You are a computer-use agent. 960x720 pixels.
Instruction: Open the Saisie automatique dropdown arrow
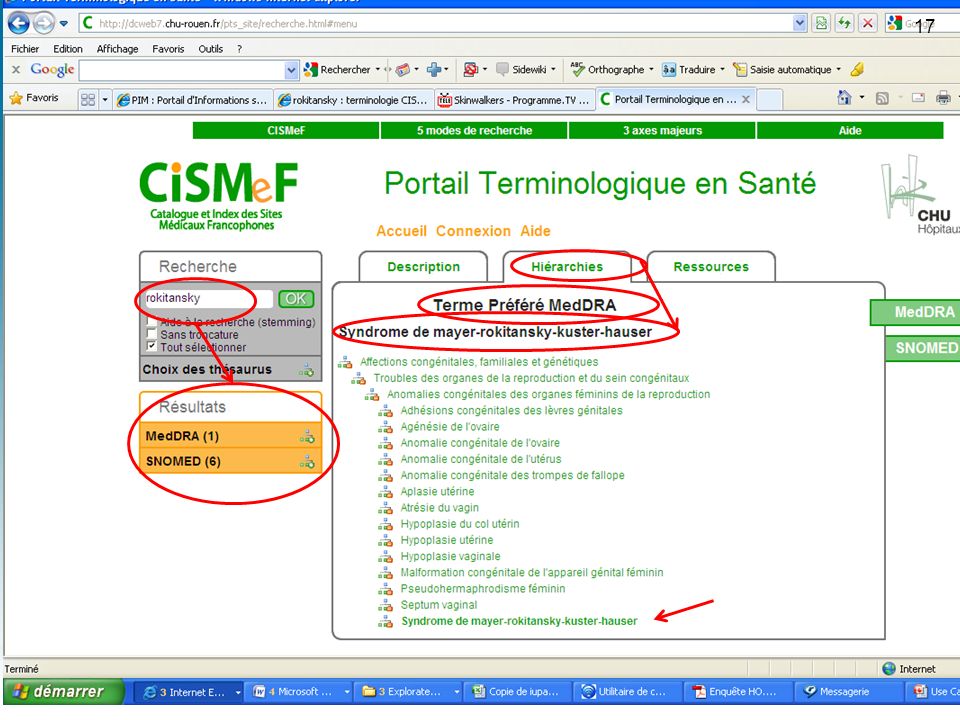pos(839,70)
